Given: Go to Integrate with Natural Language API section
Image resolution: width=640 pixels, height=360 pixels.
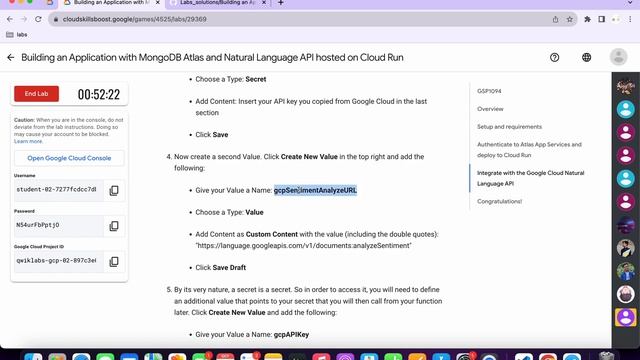Looking at the screenshot, I should click(531, 178).
